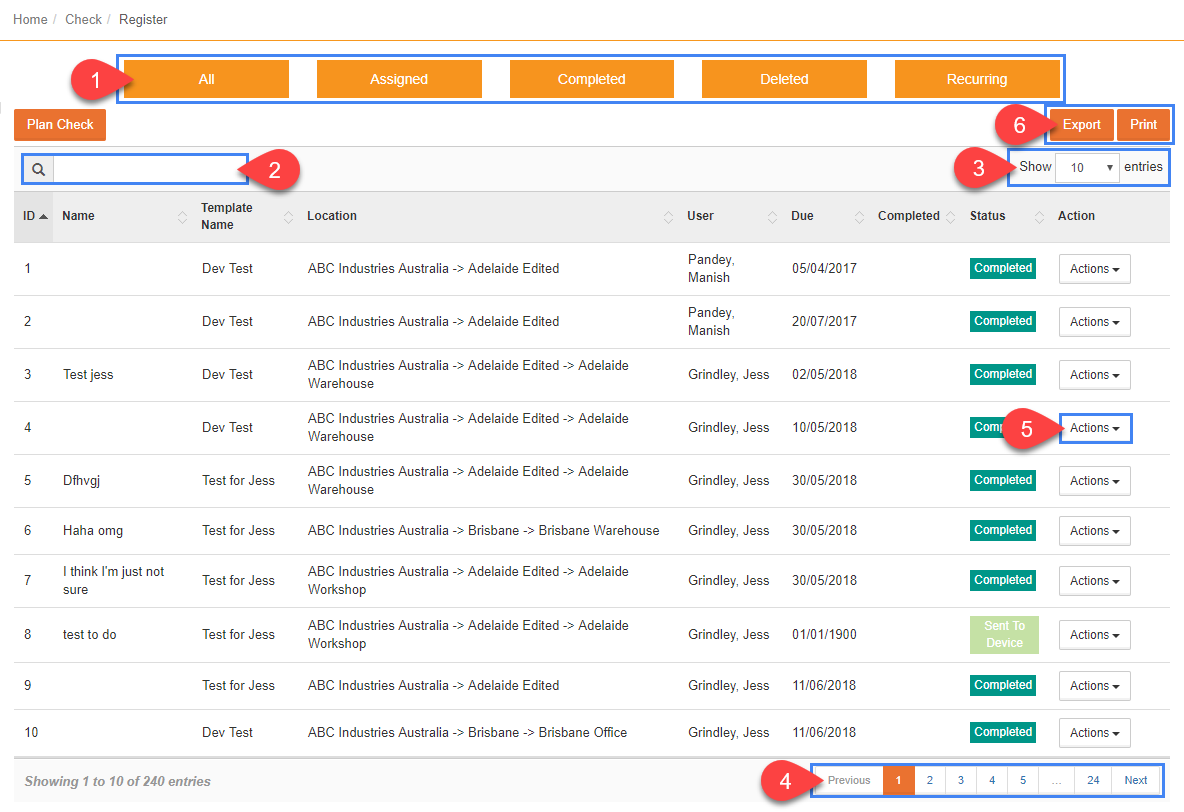Switch to the Assigned tab
This screenshot has height=812, width=1184.
pyautogui.click(x=399, y=78)
